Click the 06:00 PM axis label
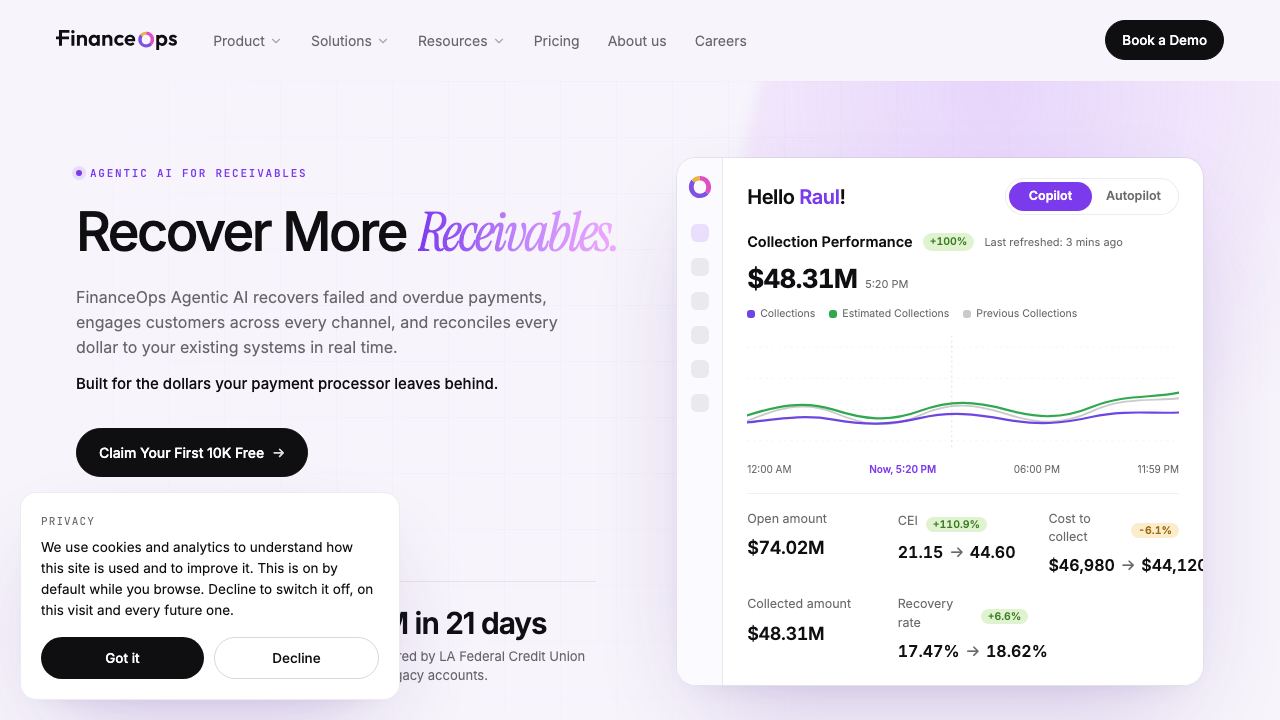Screen dimensions: 1280x720 (1037, 469)
